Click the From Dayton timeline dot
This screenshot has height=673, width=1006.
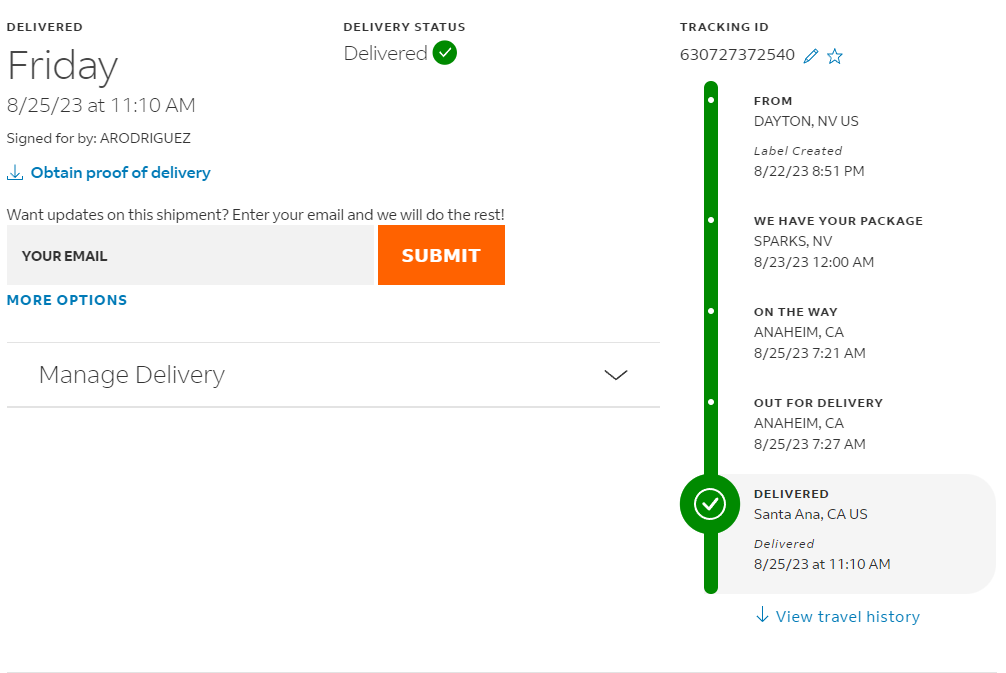tap(711, 100)
